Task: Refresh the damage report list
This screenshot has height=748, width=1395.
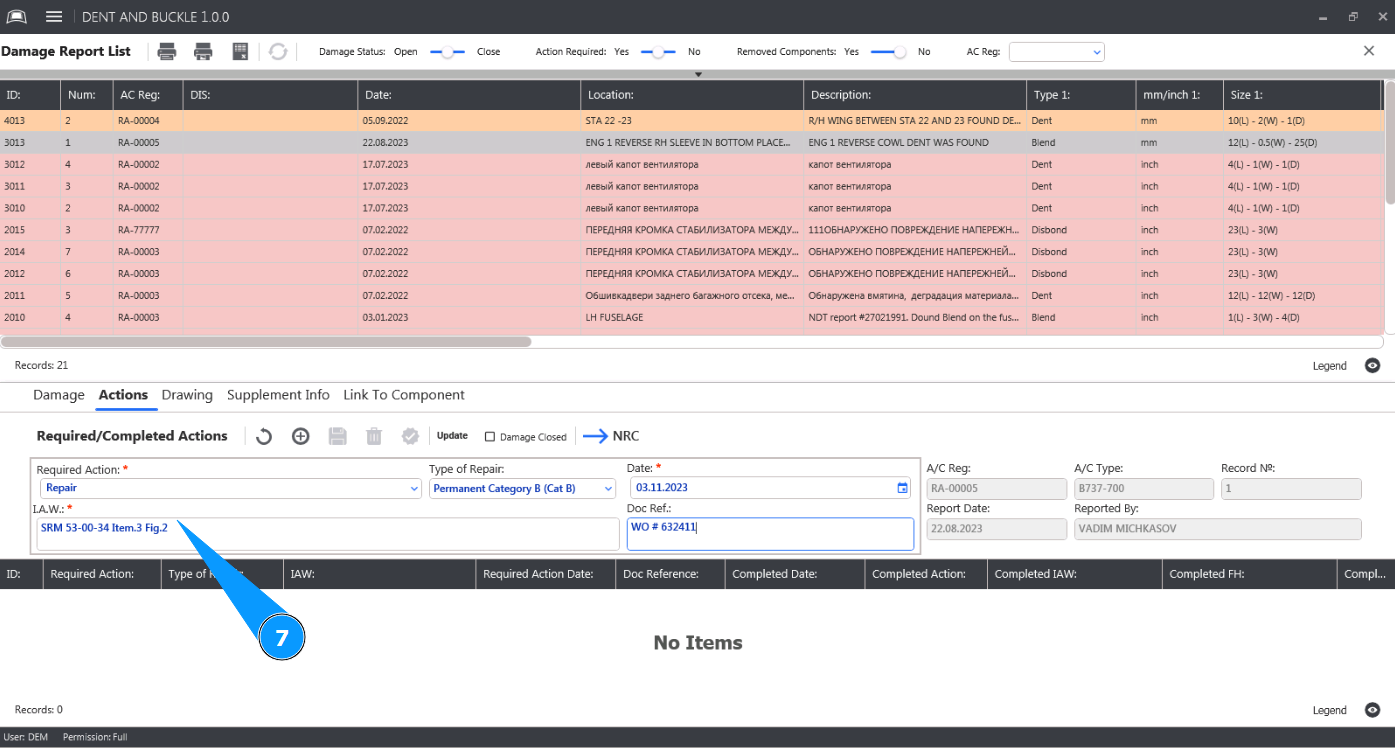Action: click(x=278, y=52)
